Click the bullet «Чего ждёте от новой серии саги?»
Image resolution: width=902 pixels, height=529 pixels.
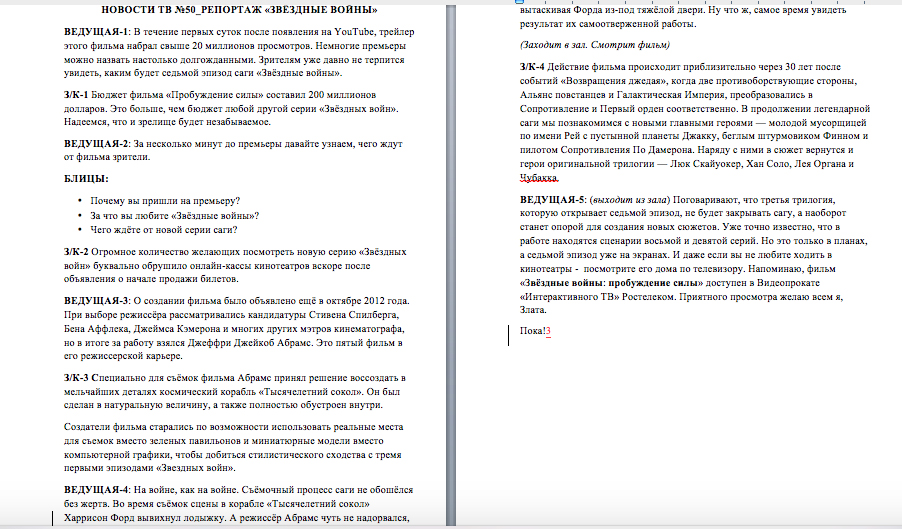(x=164, y=230)
